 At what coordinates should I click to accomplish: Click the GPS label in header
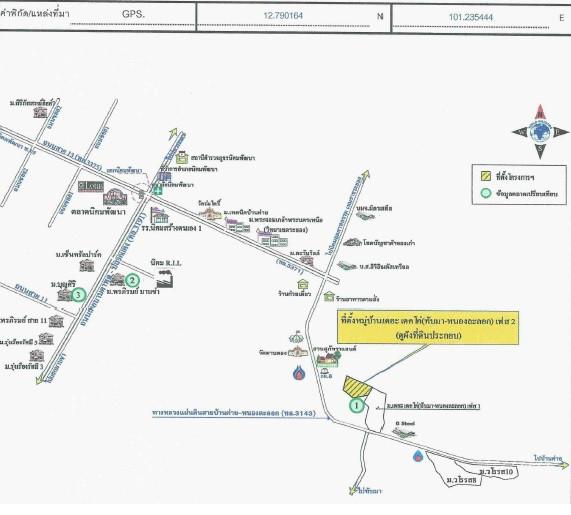click(x=133, y=14)
